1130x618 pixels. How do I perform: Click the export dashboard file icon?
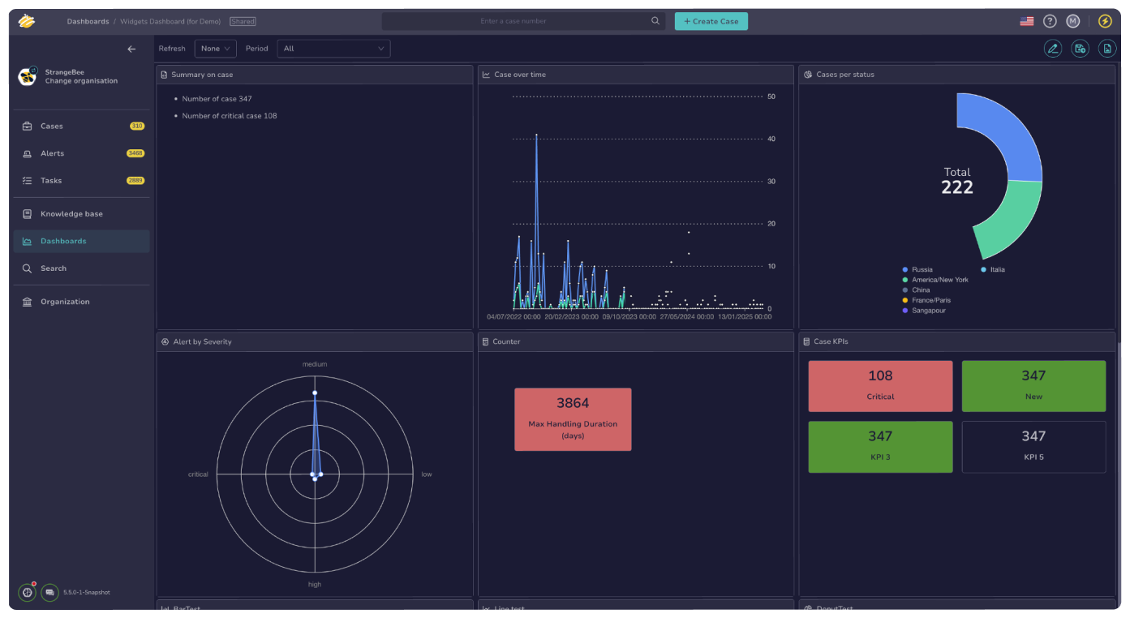[1107, 48]
